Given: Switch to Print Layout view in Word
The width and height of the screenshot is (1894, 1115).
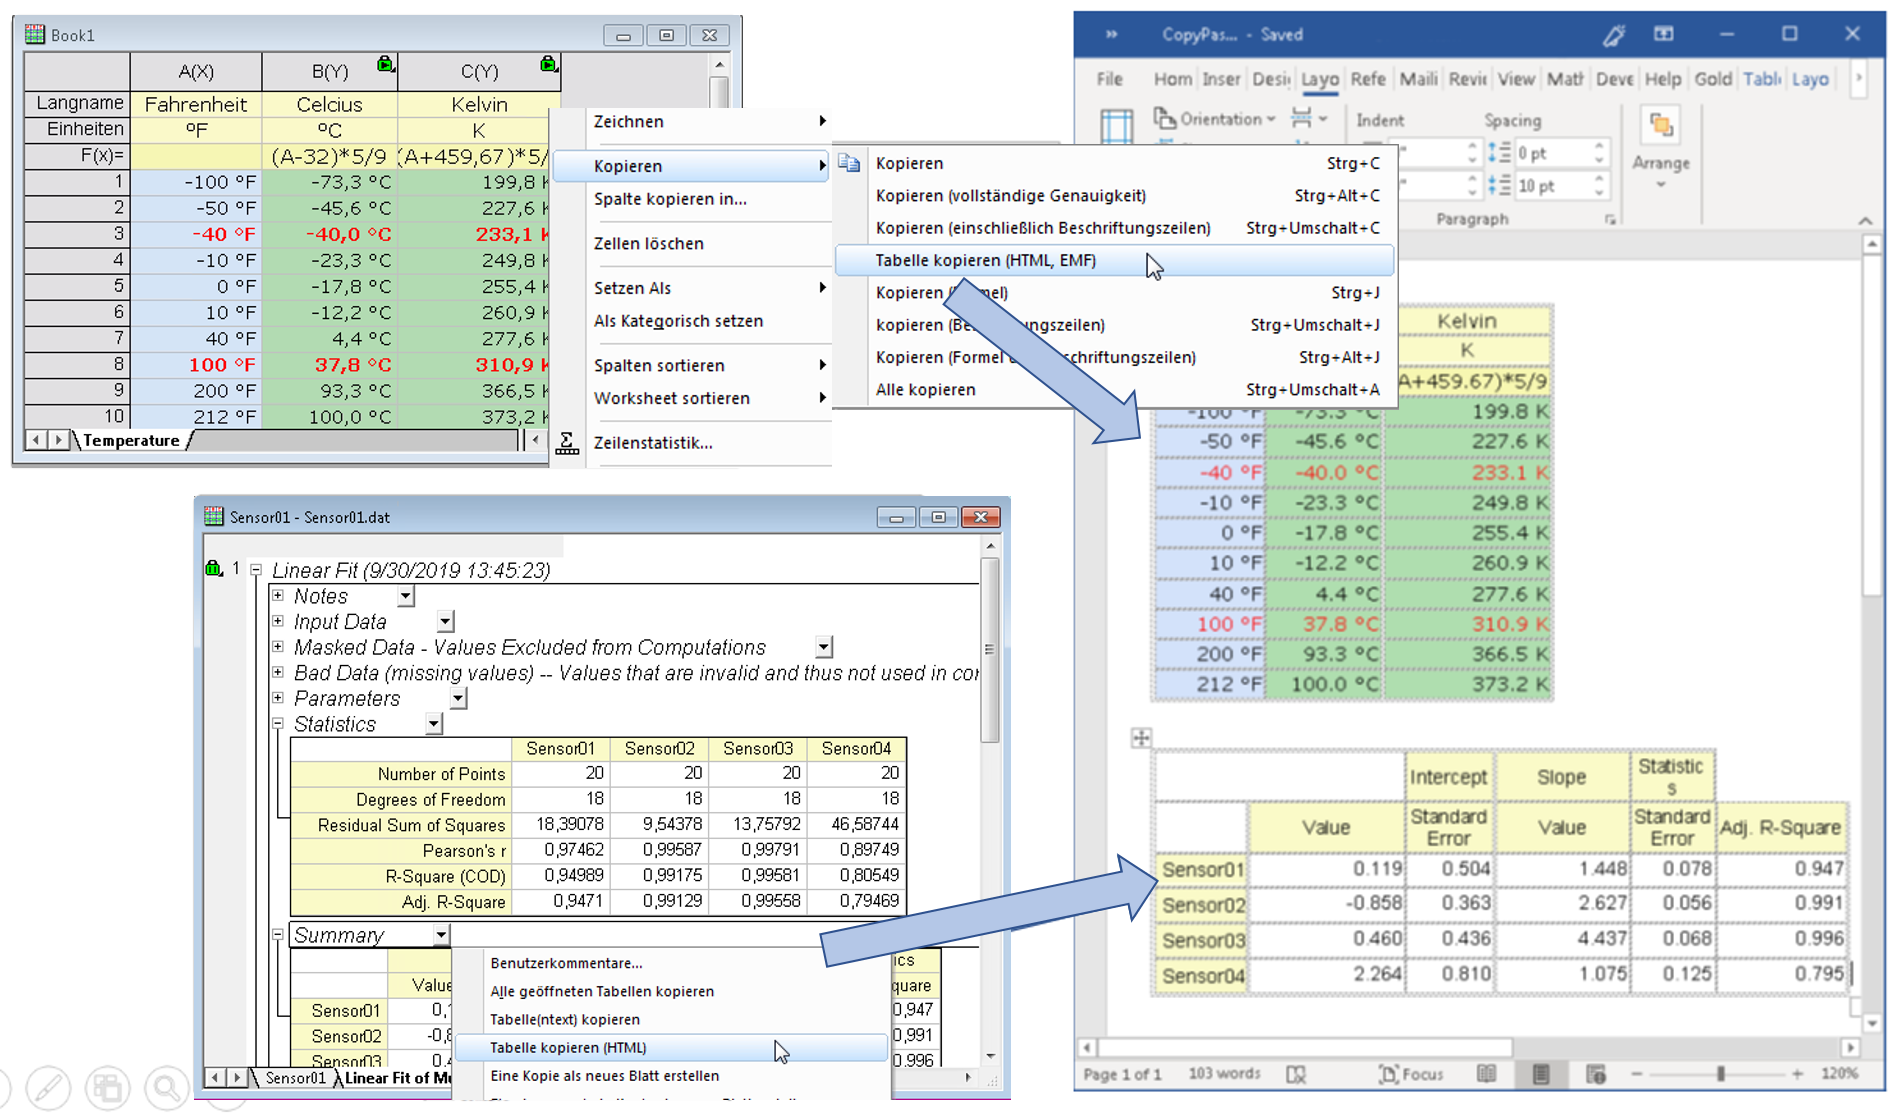Looking at the screenshot, I should pyautogui.click(x=1541, y=1074).
